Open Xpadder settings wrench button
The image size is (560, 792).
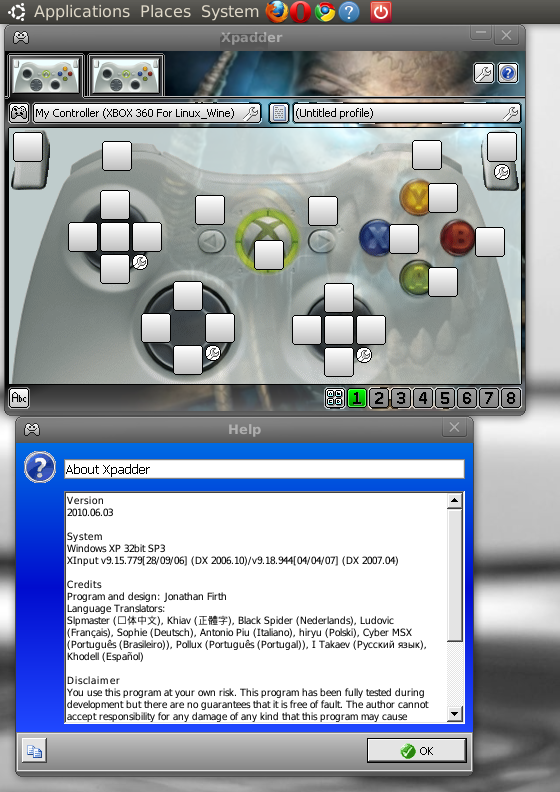pyautogui.click(x=483, y=73)
